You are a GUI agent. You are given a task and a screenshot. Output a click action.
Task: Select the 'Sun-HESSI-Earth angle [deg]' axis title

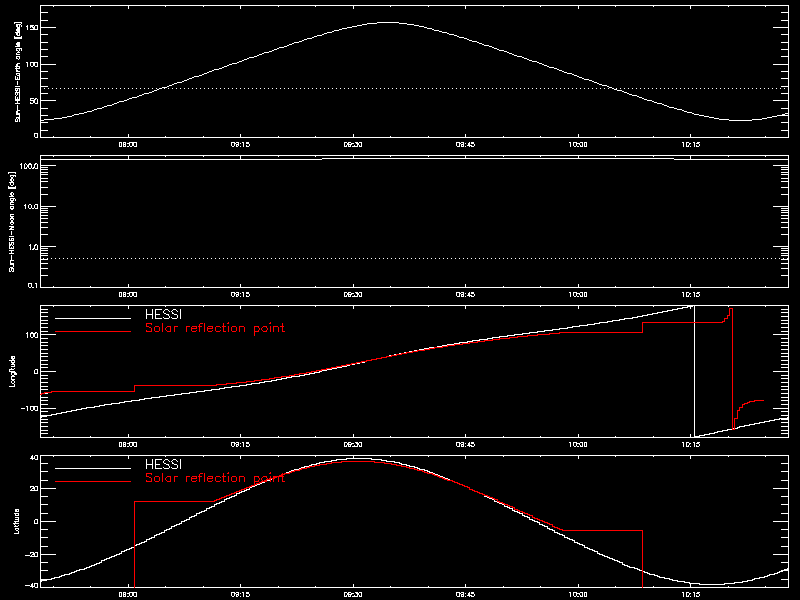17,71
